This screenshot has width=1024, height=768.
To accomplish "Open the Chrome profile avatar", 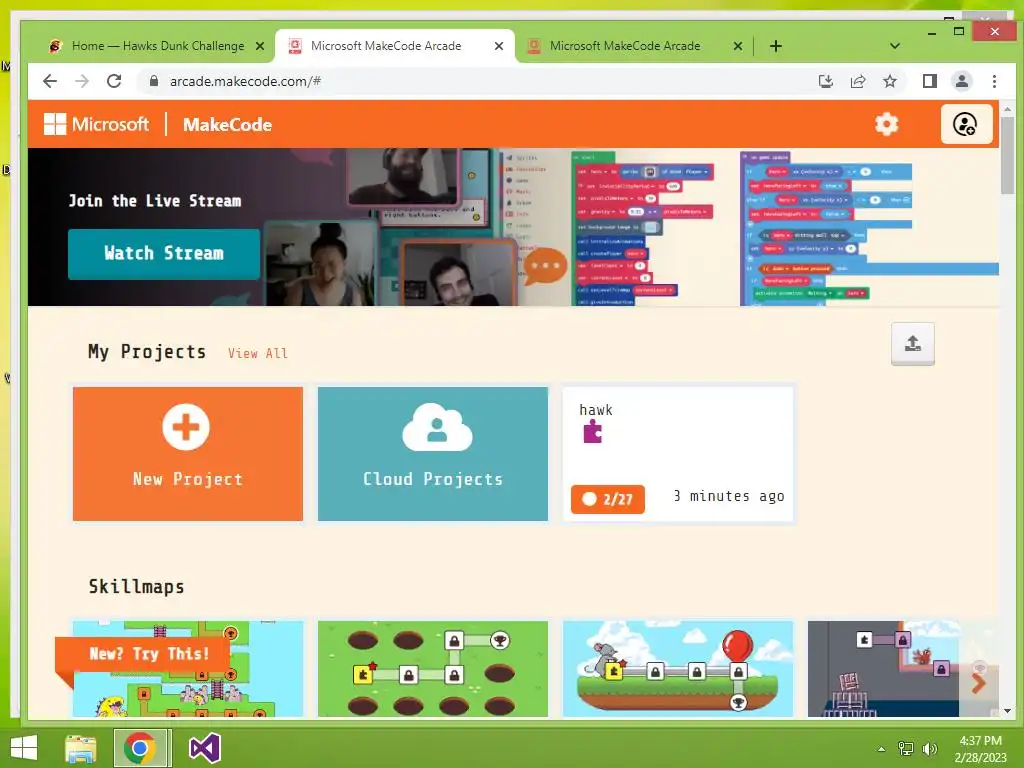I will point(961,81).
